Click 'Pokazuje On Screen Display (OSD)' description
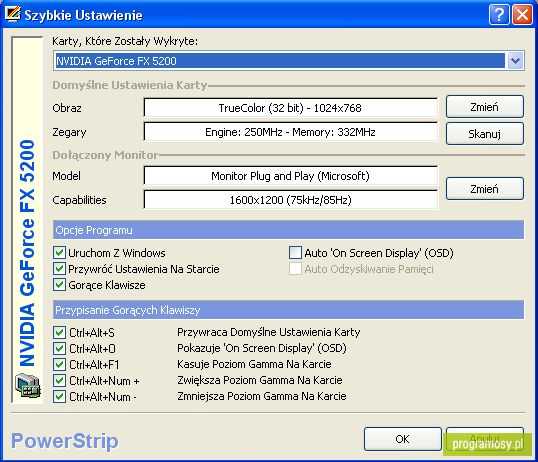538x462 pixels. click(x=262, y=348)
